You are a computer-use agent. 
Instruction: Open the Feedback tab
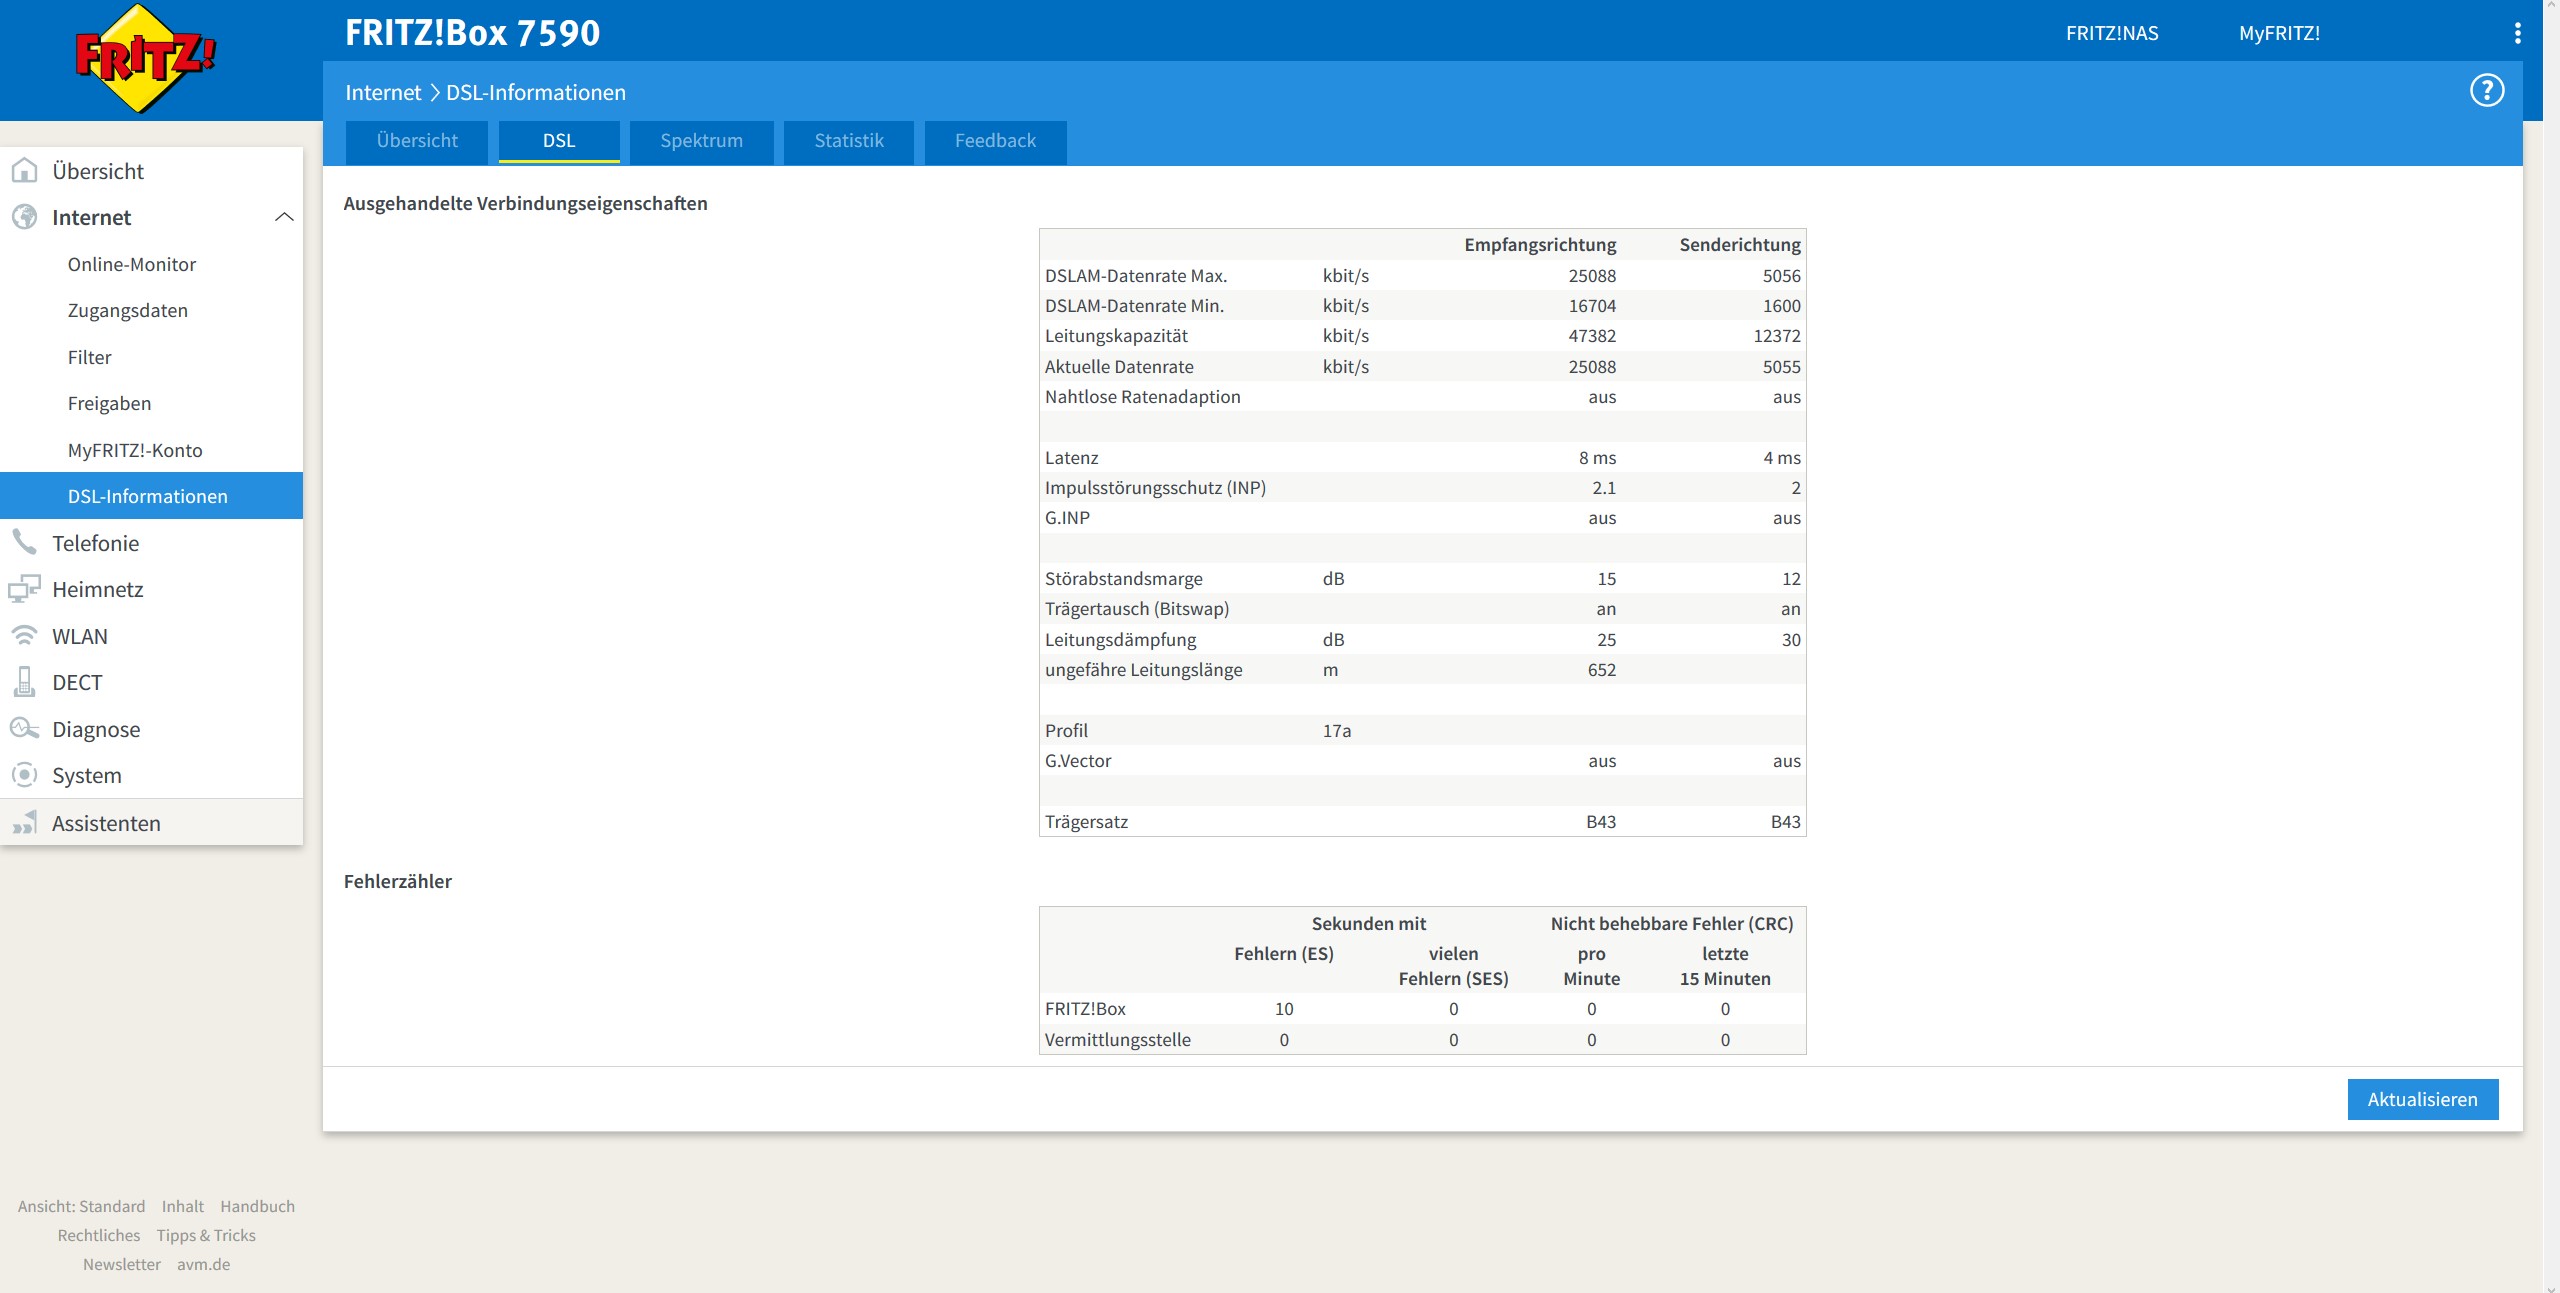[995, 141]
